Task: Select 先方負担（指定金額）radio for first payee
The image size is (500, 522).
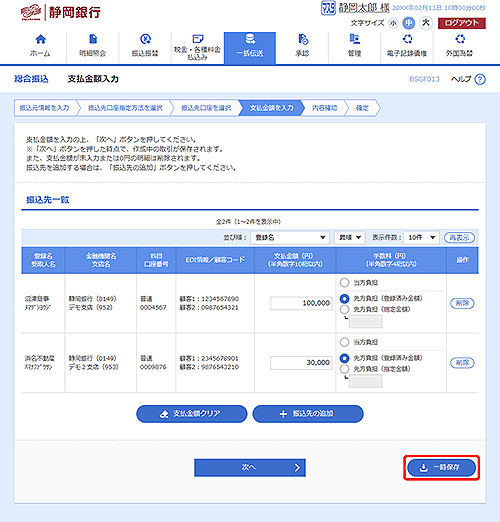Action: [344, 309]
